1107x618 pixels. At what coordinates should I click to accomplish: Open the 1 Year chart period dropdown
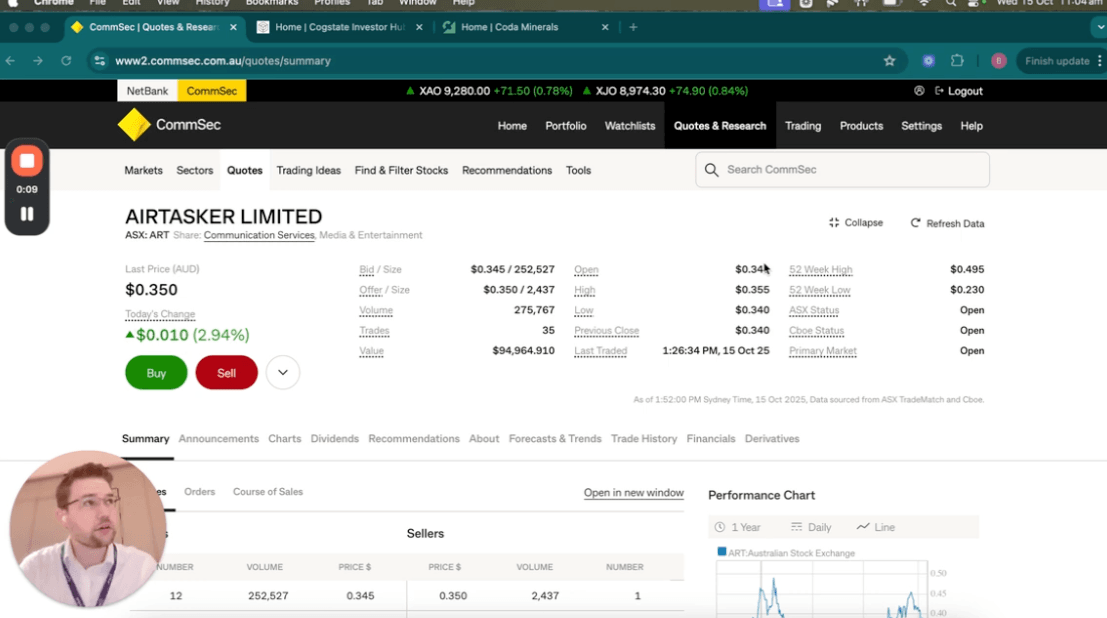(x=738, y=527)
